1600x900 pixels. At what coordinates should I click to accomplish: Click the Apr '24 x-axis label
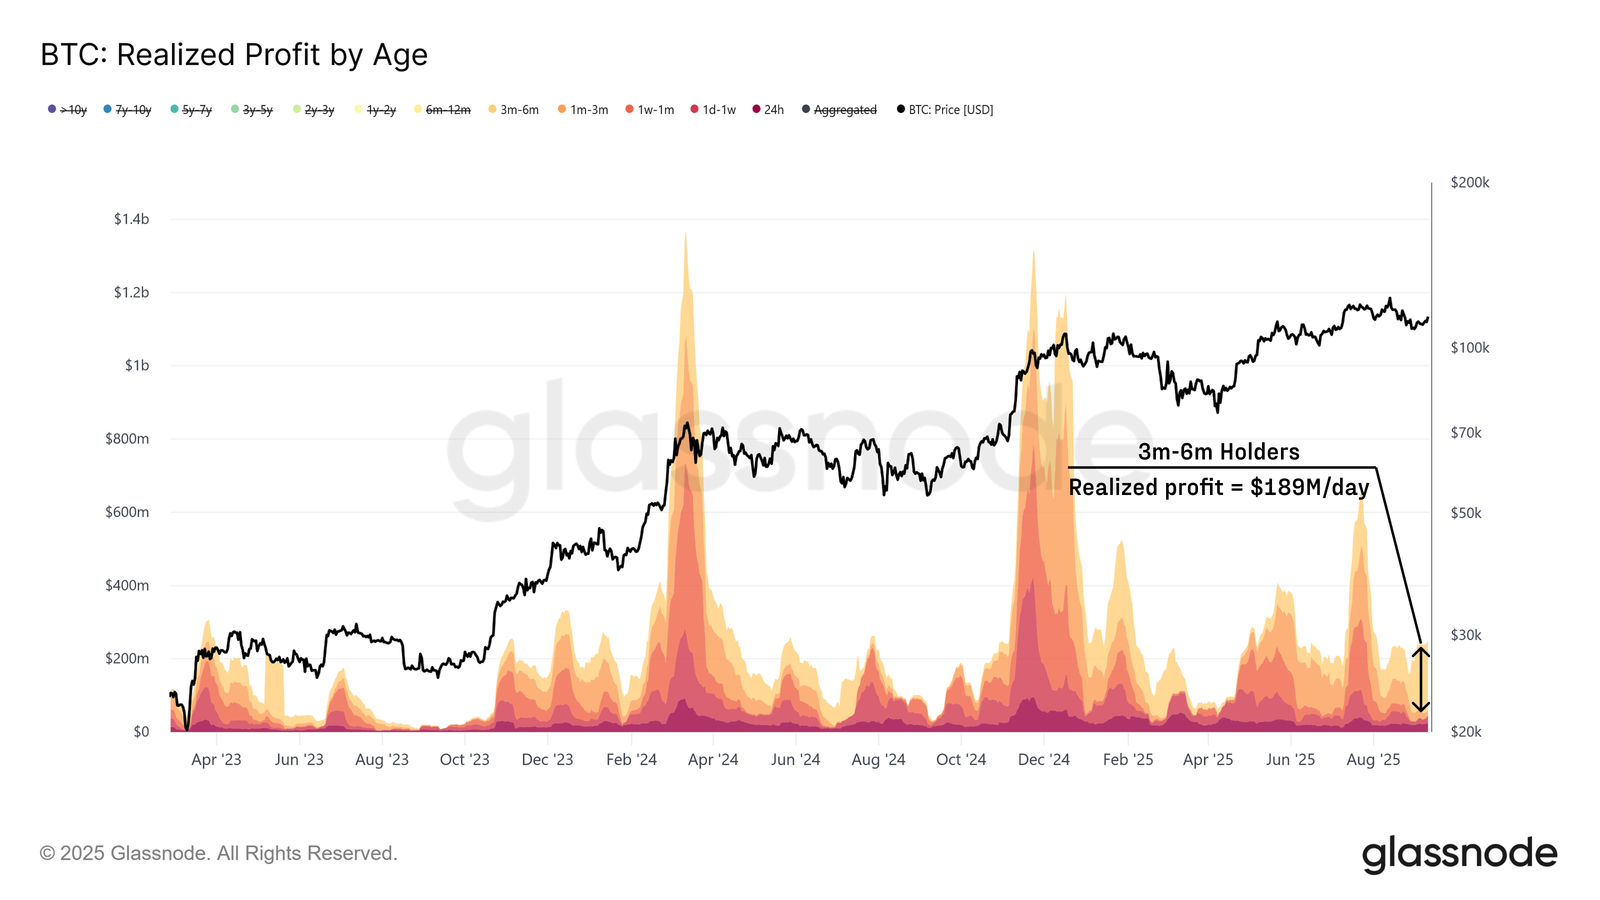point(713,760)
